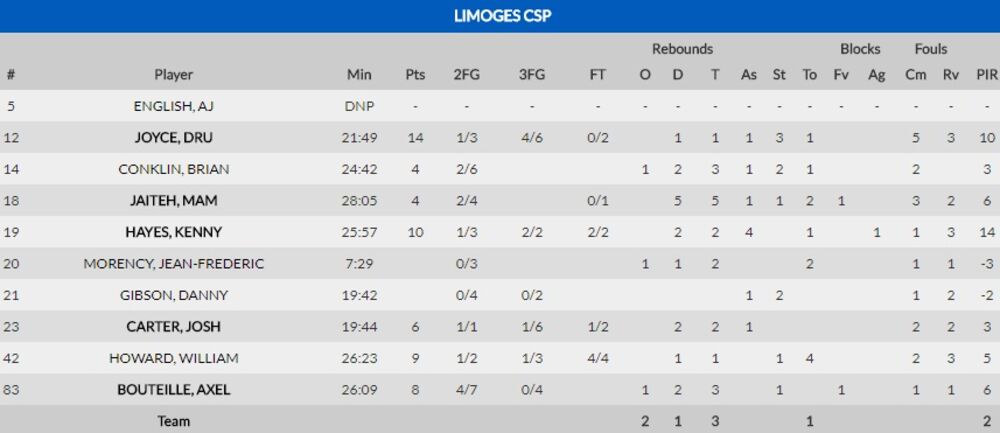Click the Rebounds group header
Viewport: 1000px width, 433px height.
[682, 49]
